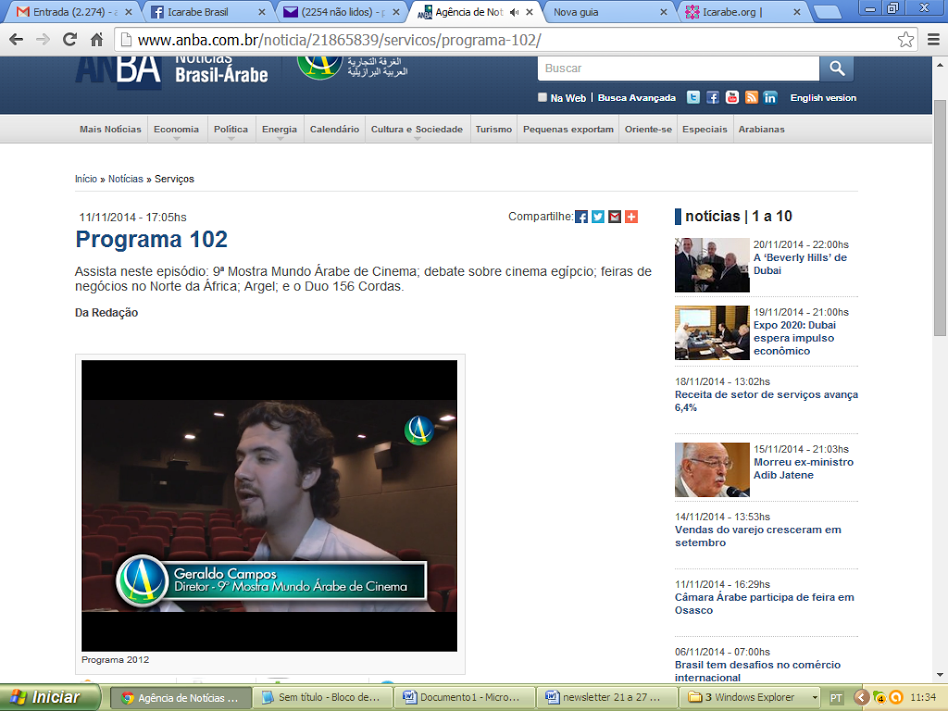Expand the Cultura e Sociedade menu
The height and width of the screenshot is (711, 948).
pos(417,129)
